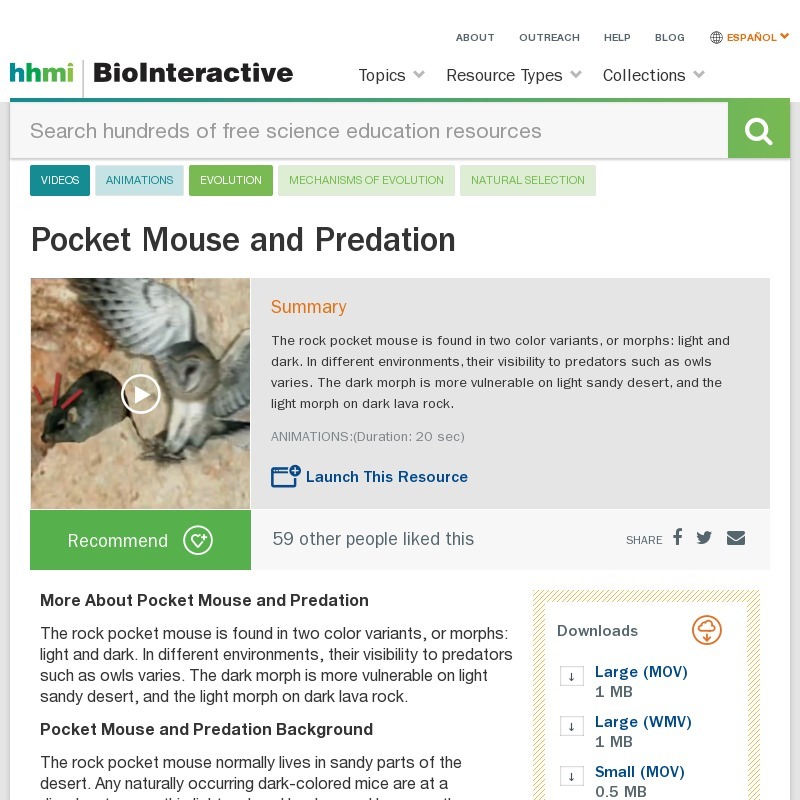Click the green search magnifier icon
The height and width of the screenshot is (800, 800).
pos(758,128)
